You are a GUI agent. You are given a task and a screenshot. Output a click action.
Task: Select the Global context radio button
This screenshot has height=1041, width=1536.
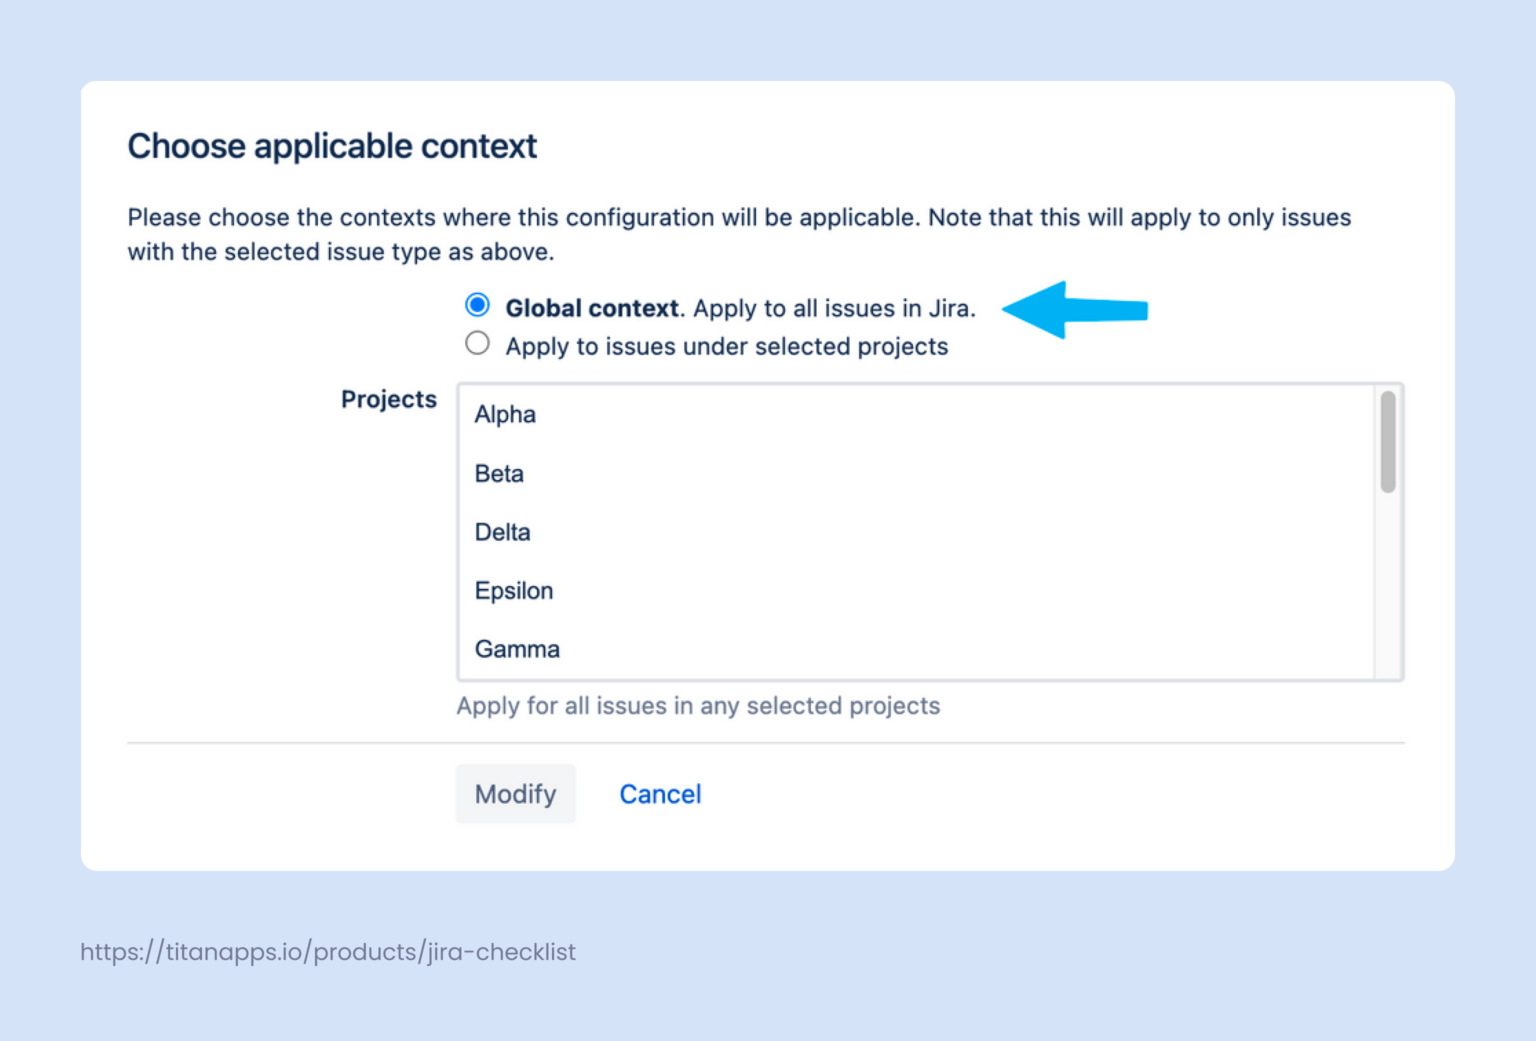[478, 305]
